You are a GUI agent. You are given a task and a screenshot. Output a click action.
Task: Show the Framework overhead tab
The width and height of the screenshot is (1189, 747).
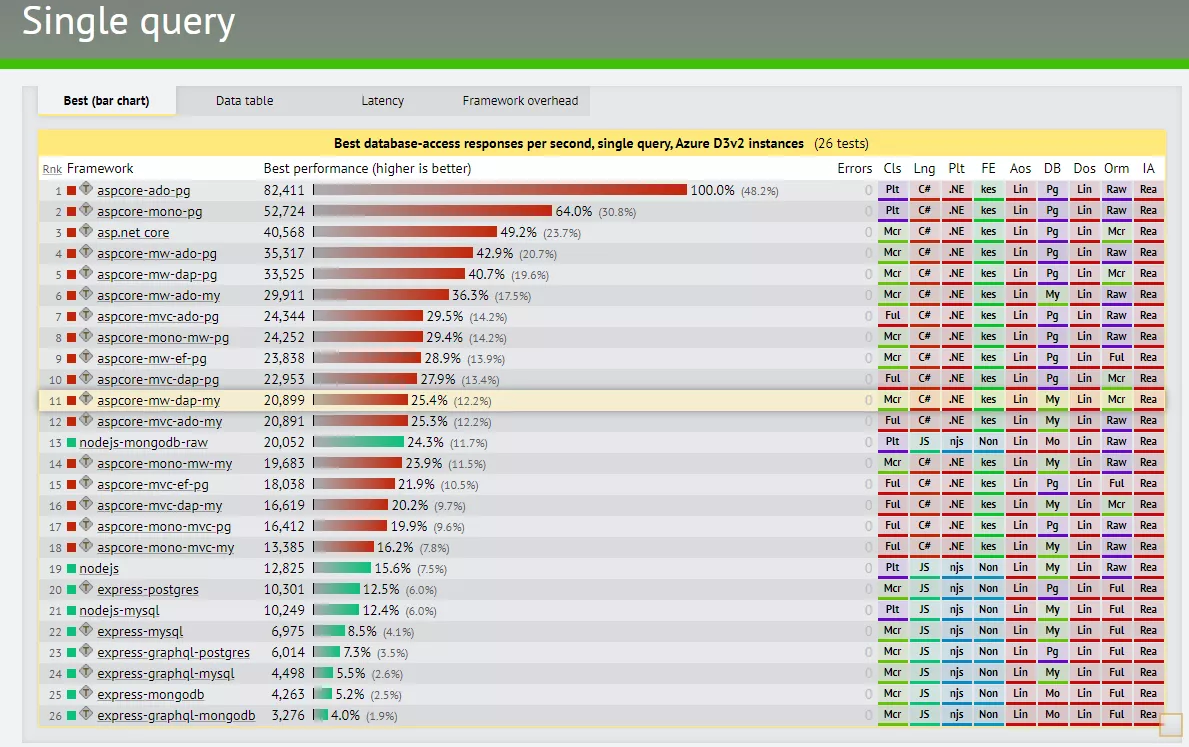[x=520, y=101]
